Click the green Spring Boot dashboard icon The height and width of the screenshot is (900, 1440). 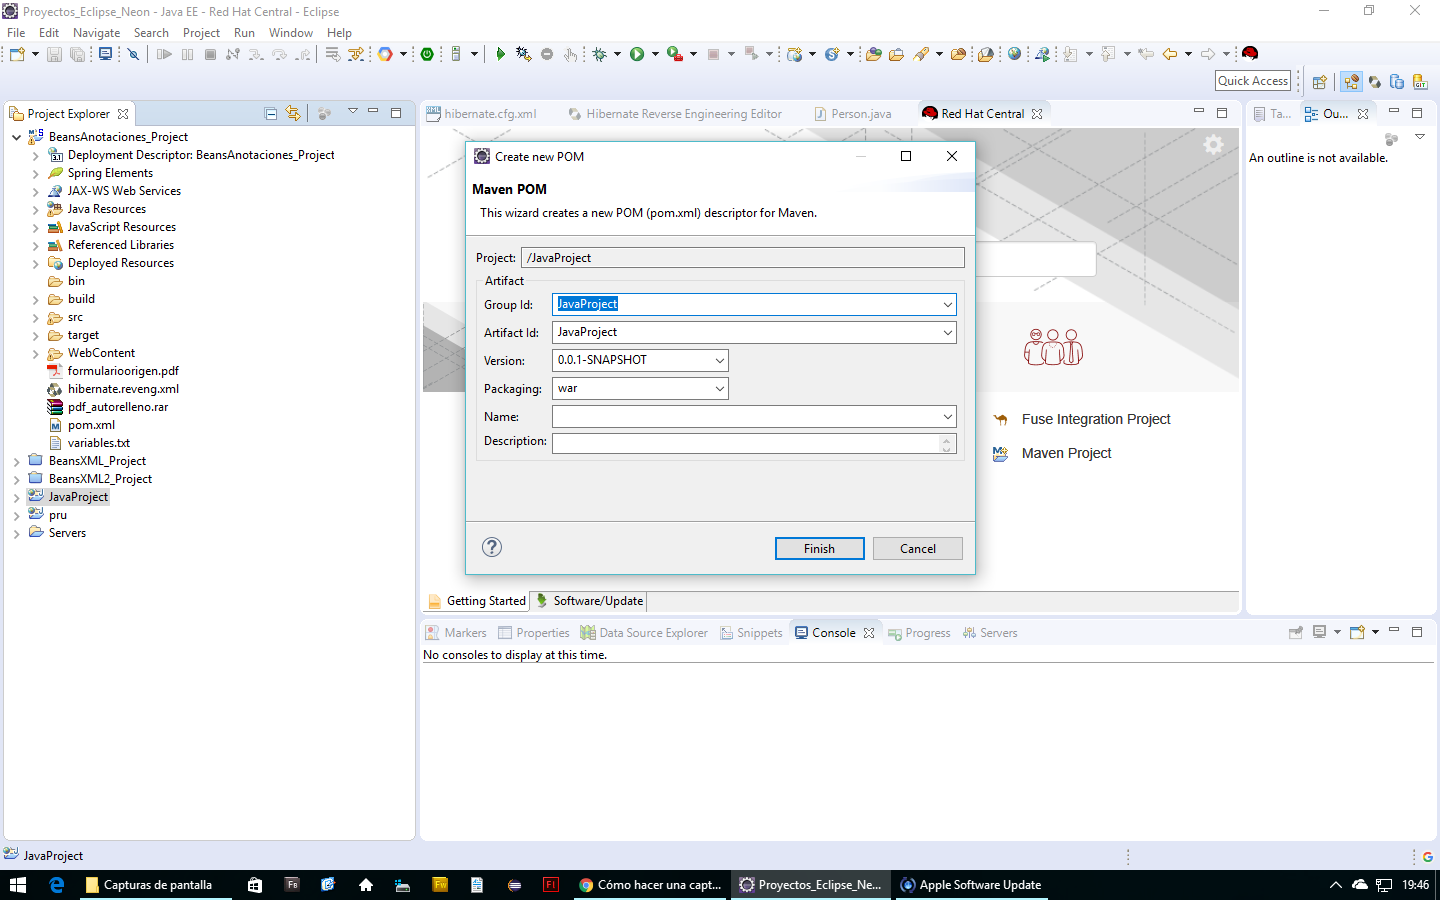click(x=427, y=54)
